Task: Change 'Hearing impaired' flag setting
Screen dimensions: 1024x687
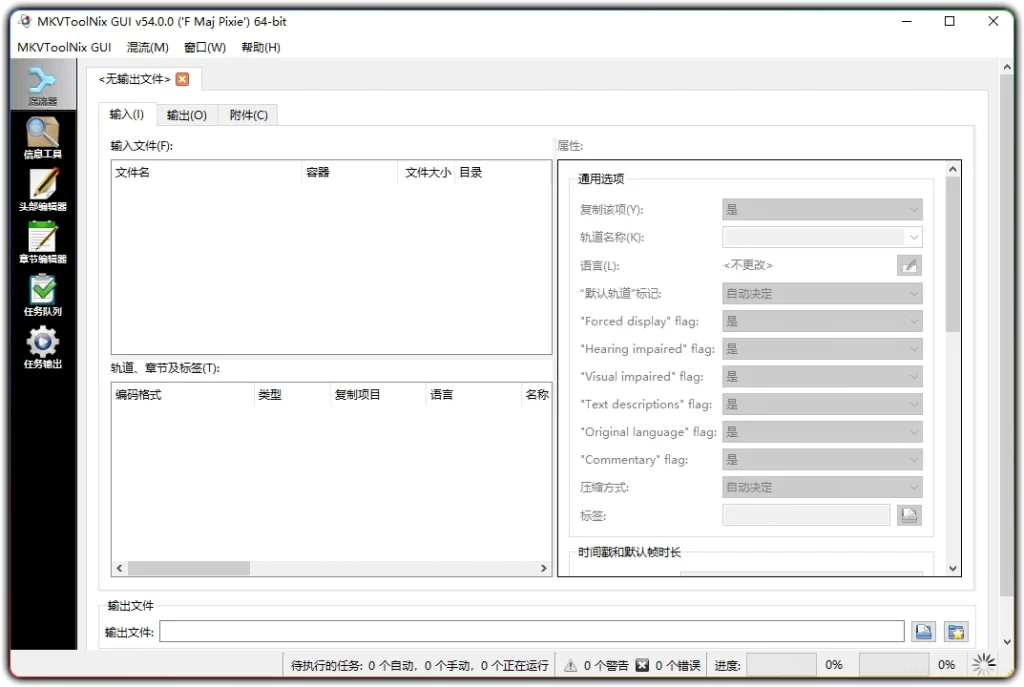Action: pyautogui.click(x=821, y=348)
